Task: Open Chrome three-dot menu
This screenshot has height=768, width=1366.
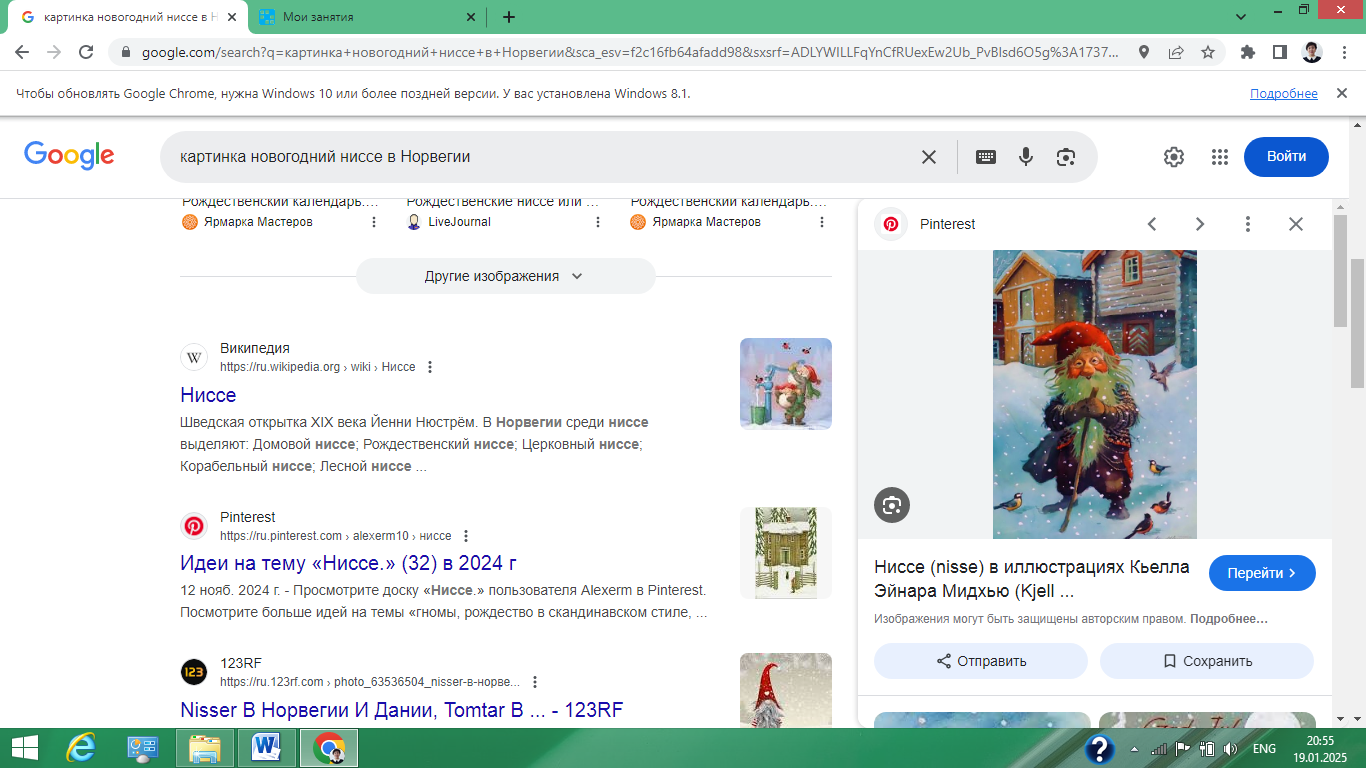Action: [1344, 52]
